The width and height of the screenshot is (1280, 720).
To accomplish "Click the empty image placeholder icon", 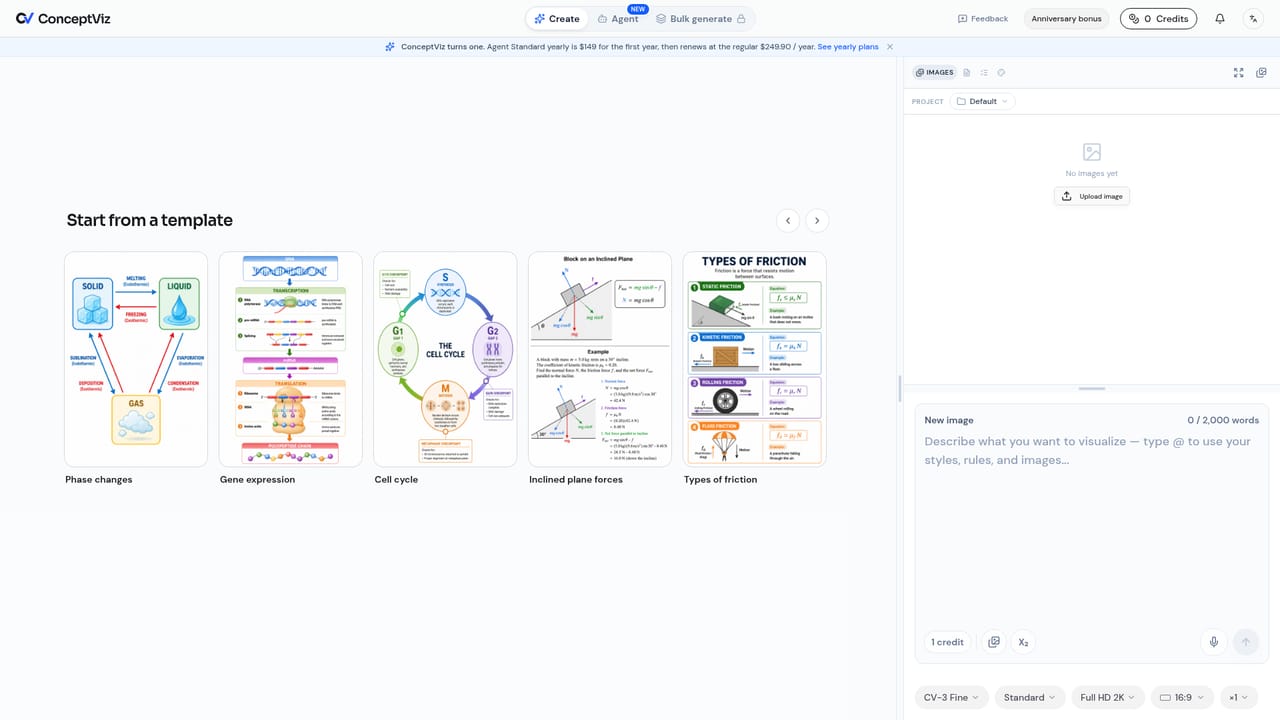I will tap(1092, 152).
